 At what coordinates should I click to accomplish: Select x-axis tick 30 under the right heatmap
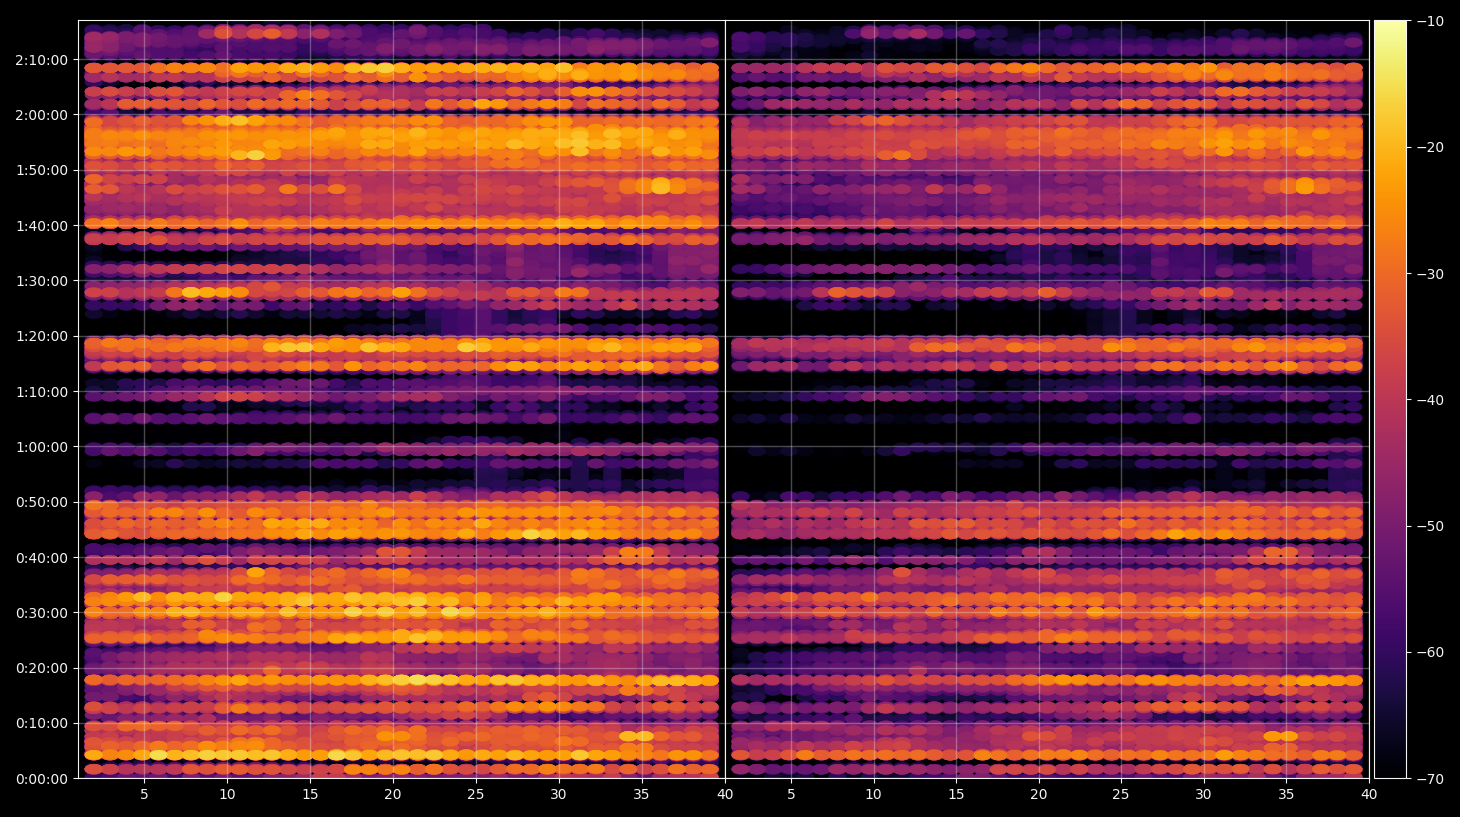pyautogui.click(x=1203, y=795)
